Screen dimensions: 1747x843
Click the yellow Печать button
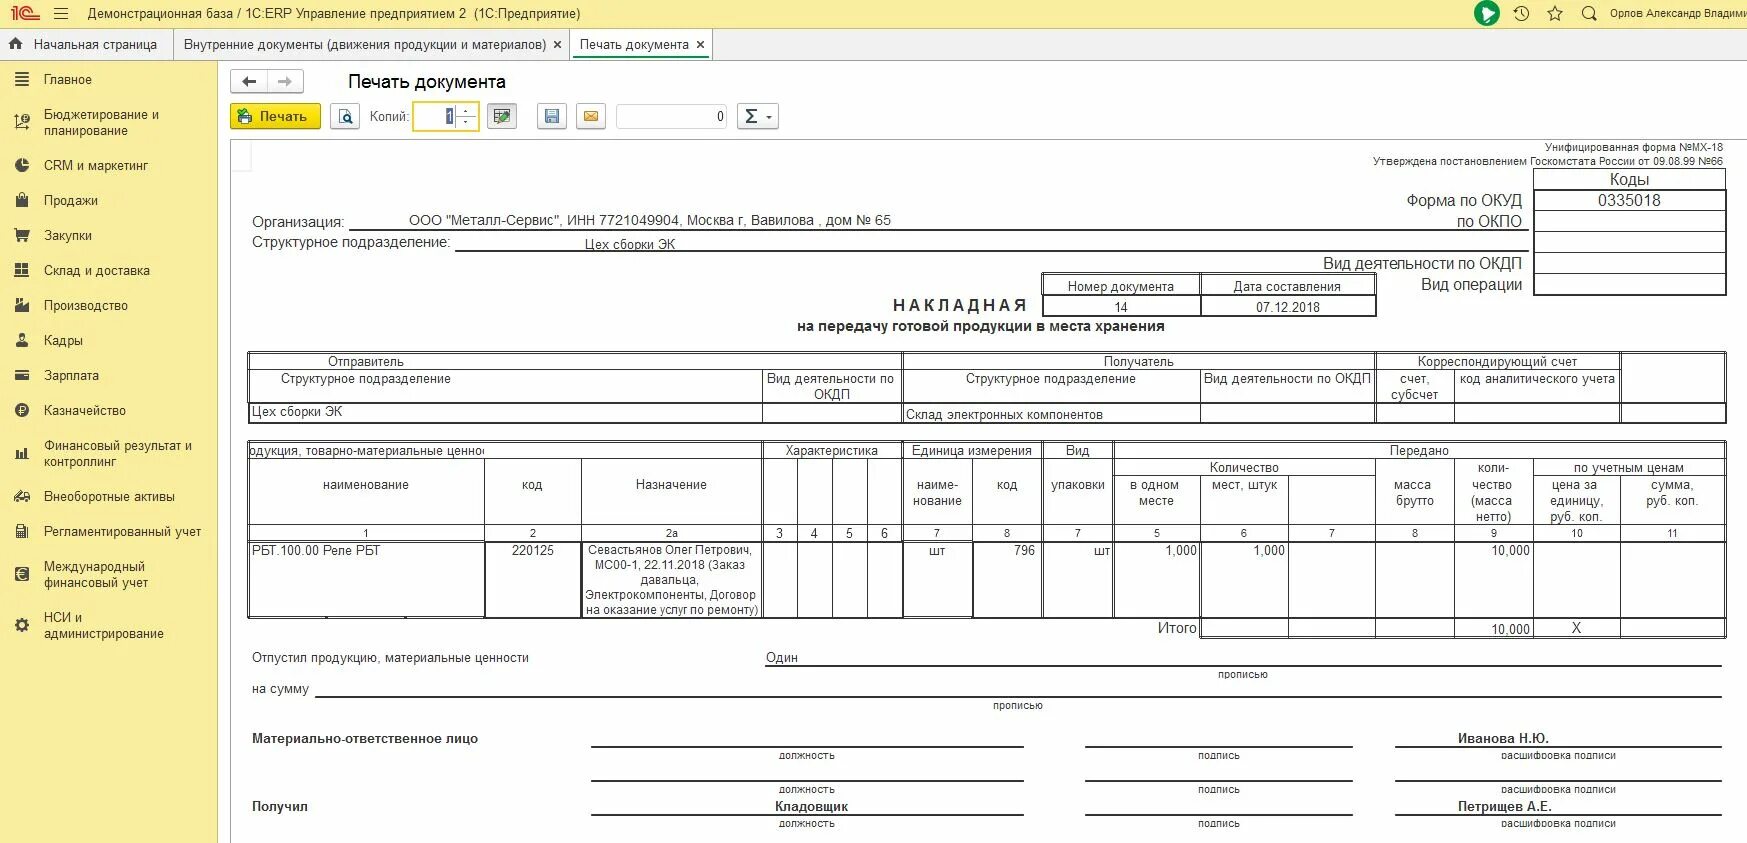point(275,117)
